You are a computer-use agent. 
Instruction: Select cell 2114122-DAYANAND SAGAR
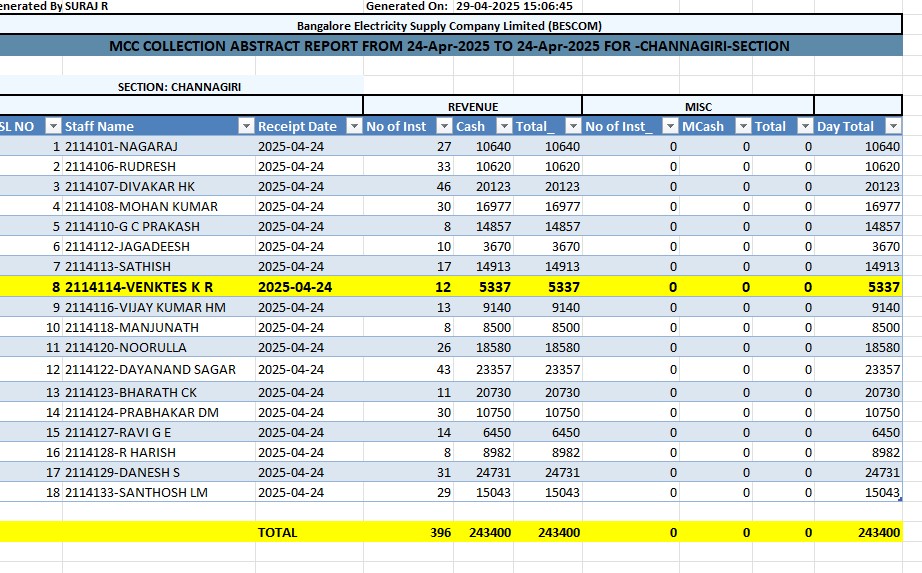tap(159, 369)
